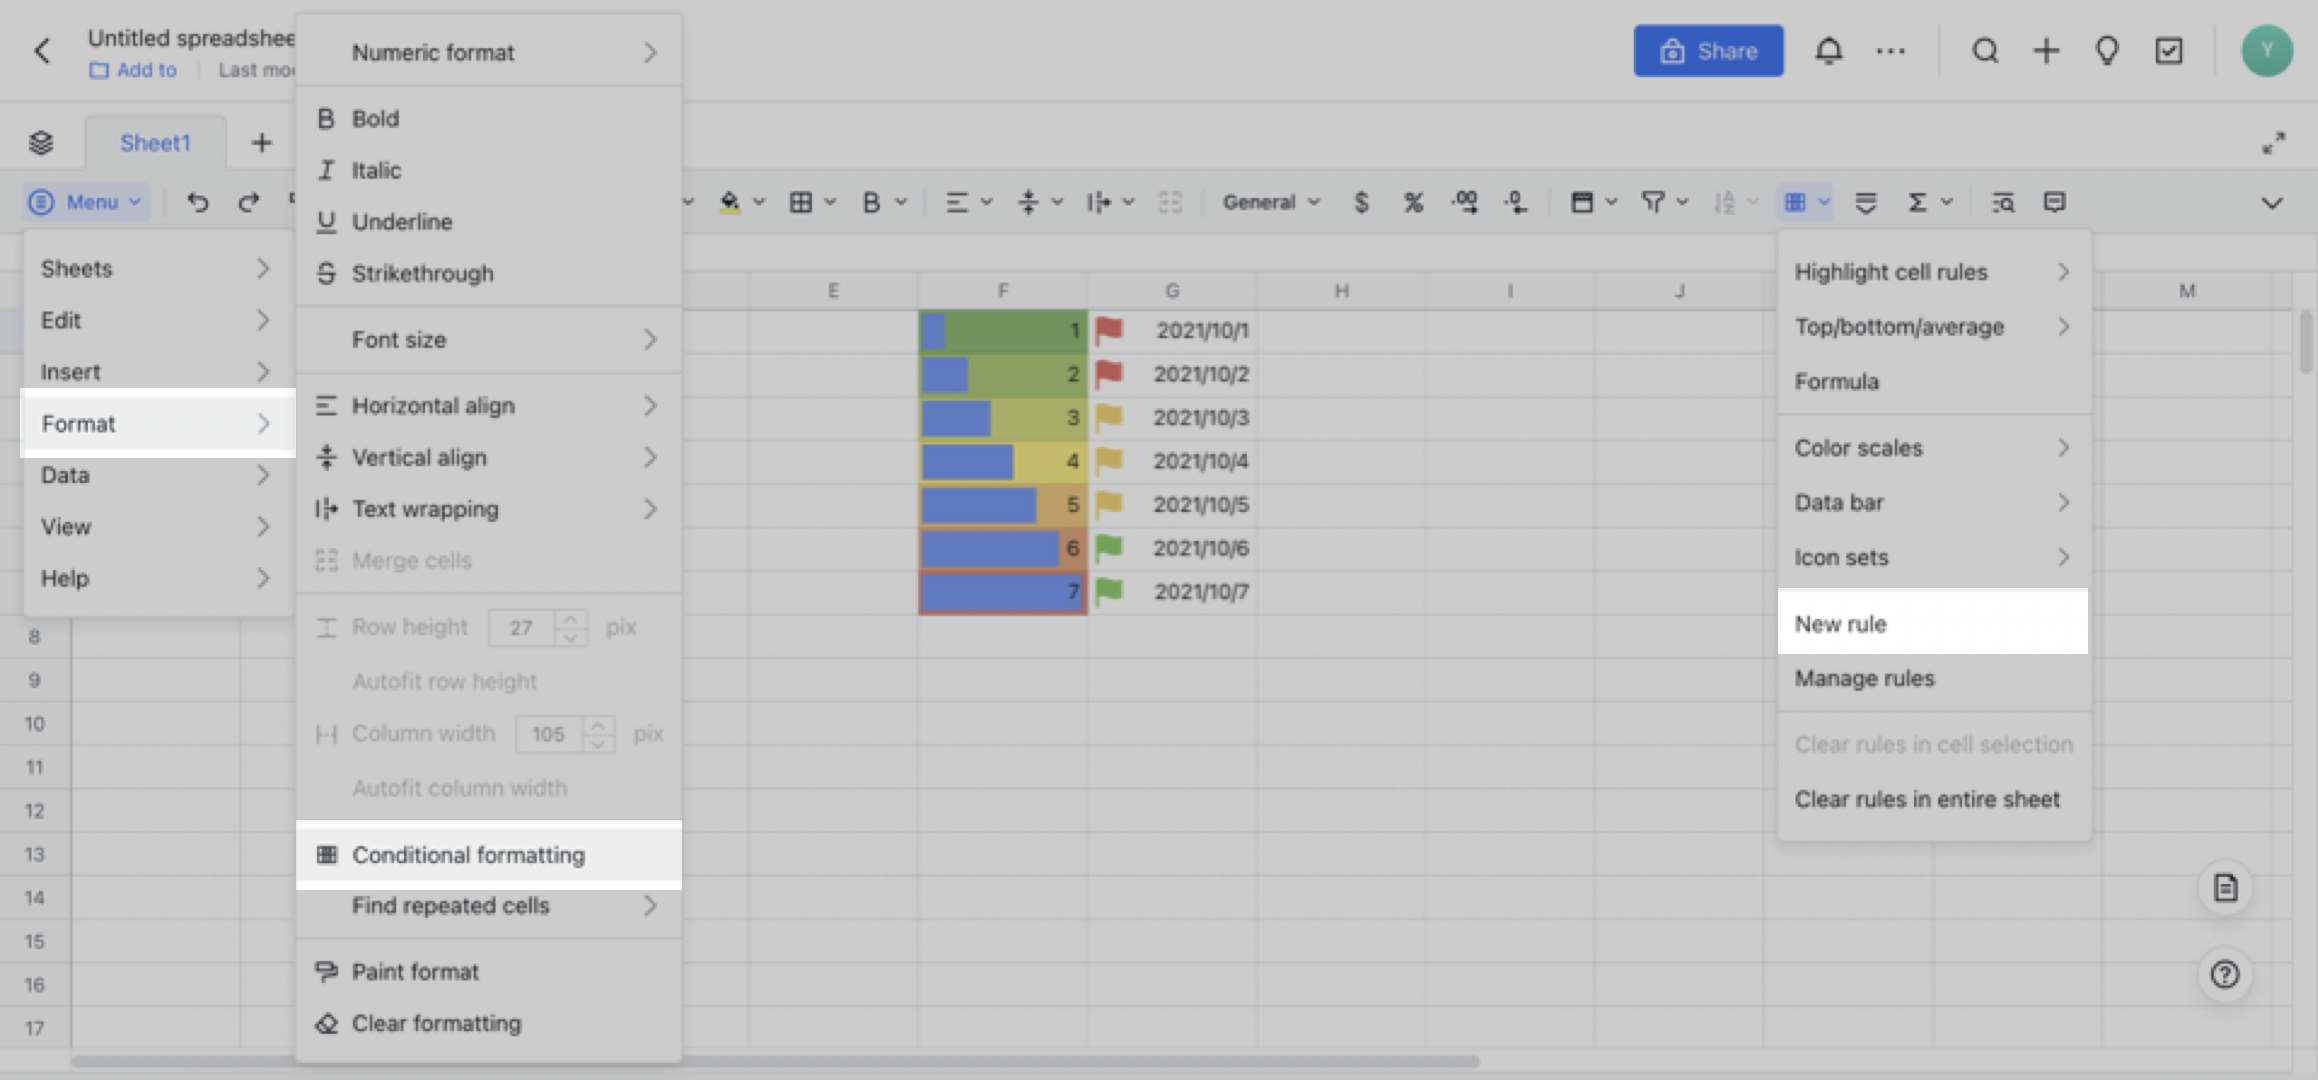
Task: Select New rule from the menu
Action: coord(1840,623)
